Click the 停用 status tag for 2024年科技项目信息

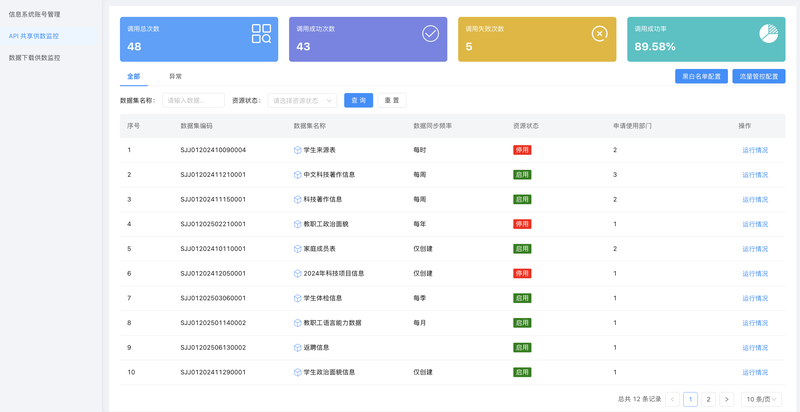[x=522, y=273]
